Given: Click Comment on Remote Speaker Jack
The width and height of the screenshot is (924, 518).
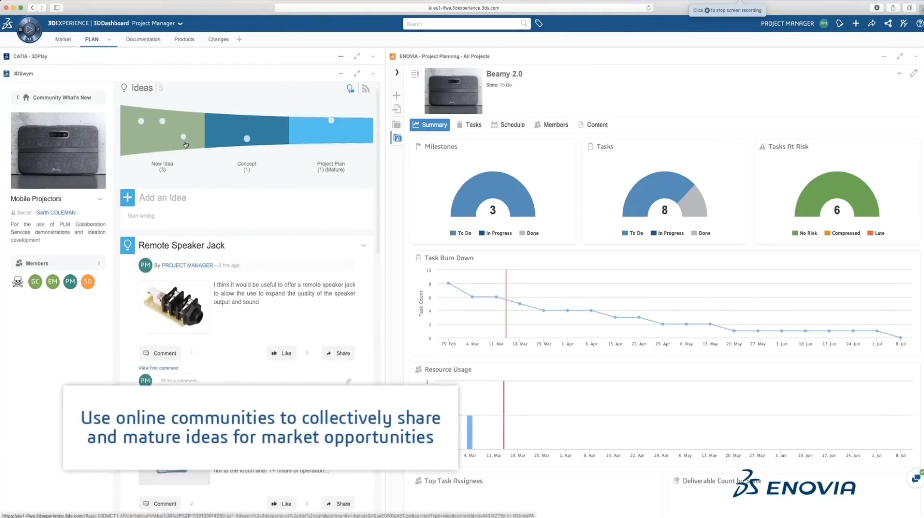Looking at the screenshot, I should click(160, 353).
